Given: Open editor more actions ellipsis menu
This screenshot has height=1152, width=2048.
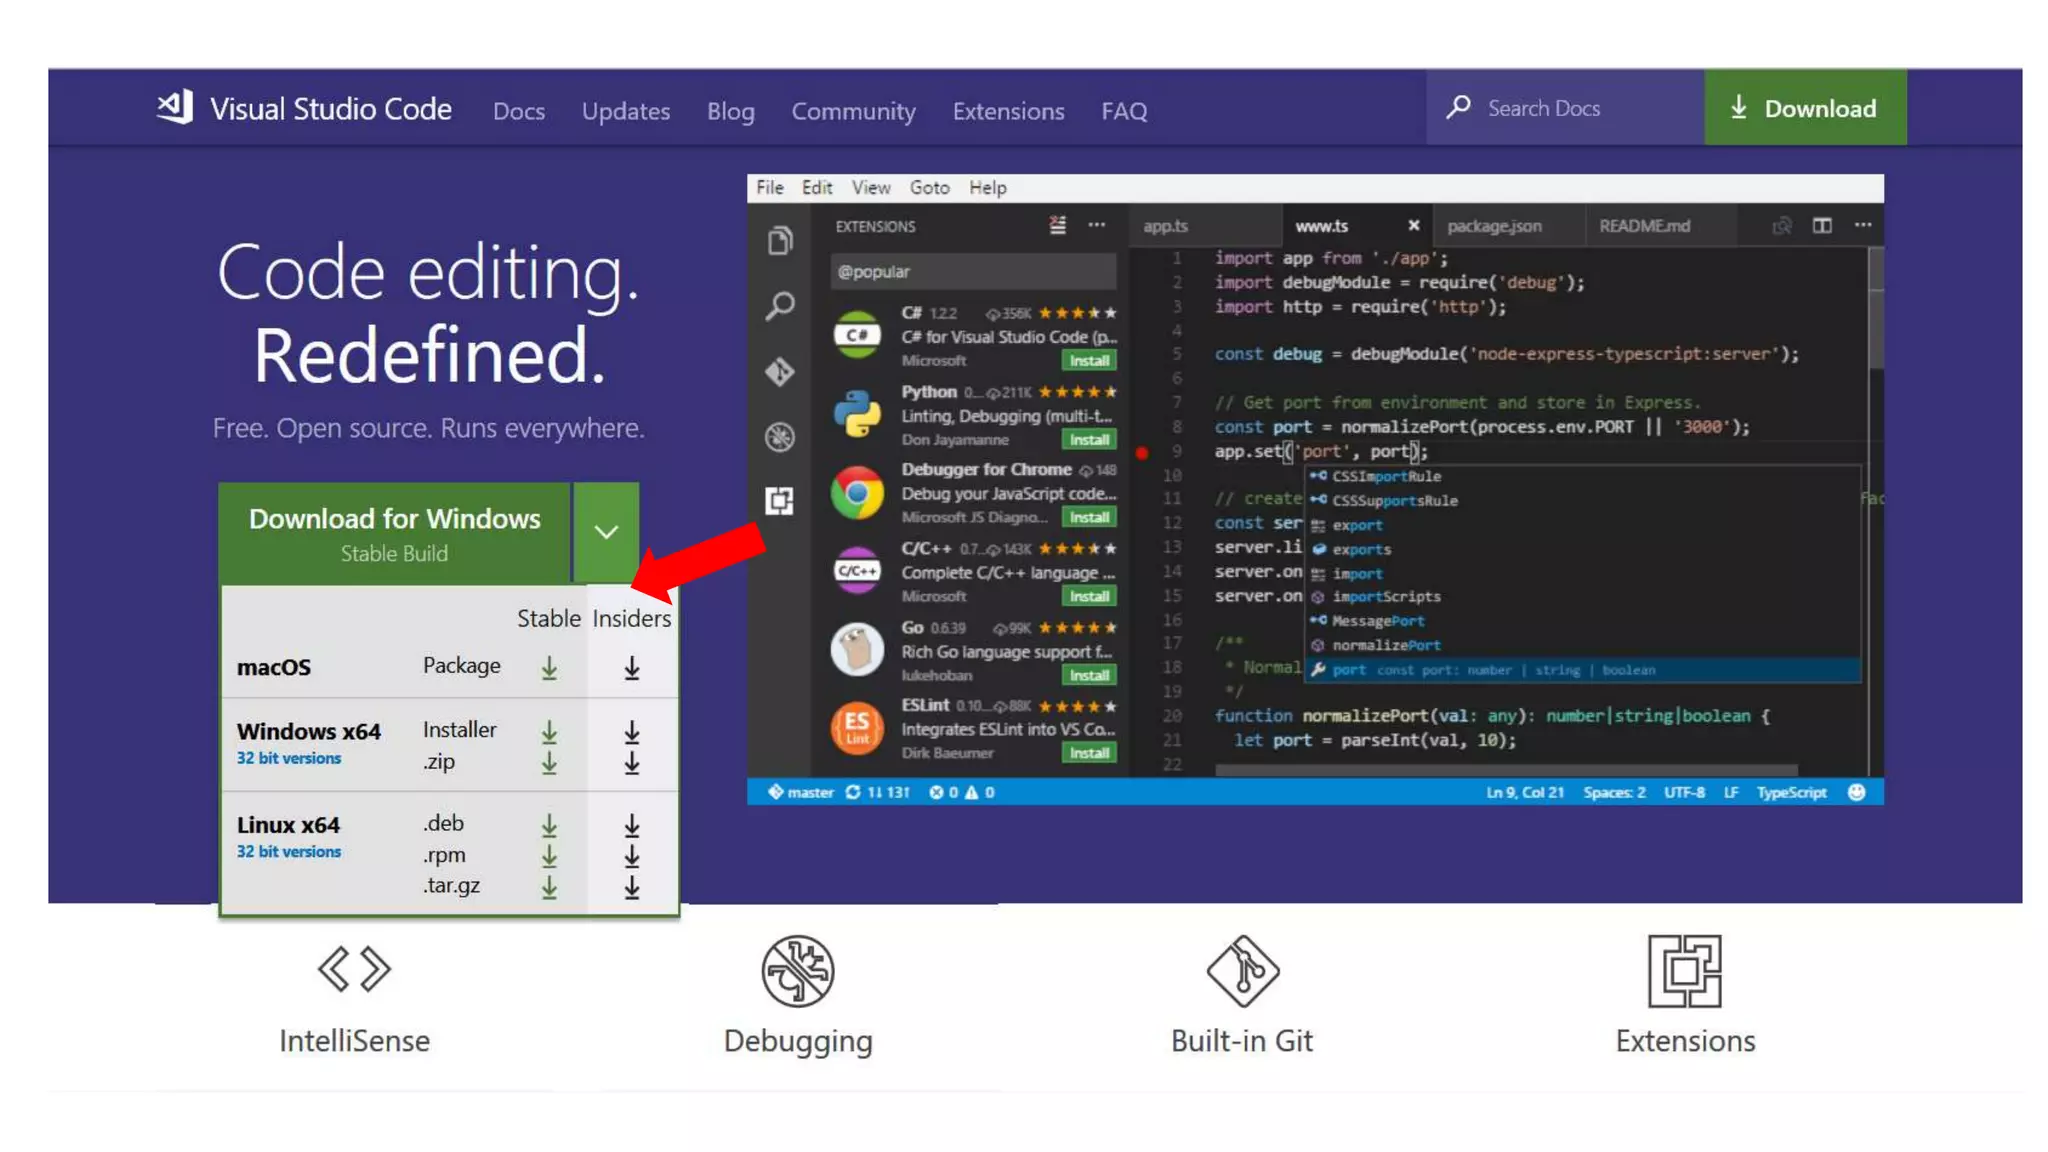Looking at the screenshot, I should click(1863, 226).
